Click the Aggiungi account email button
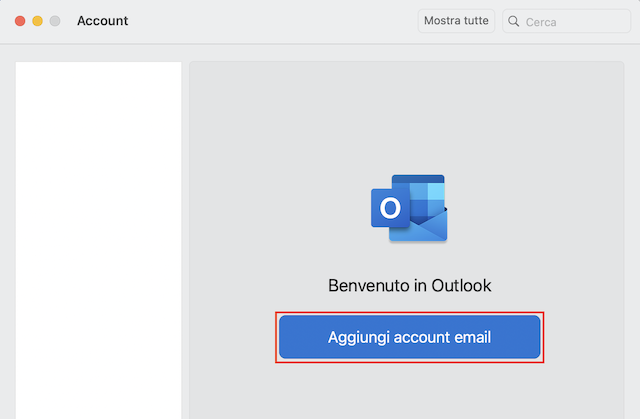 pos(409,337)
